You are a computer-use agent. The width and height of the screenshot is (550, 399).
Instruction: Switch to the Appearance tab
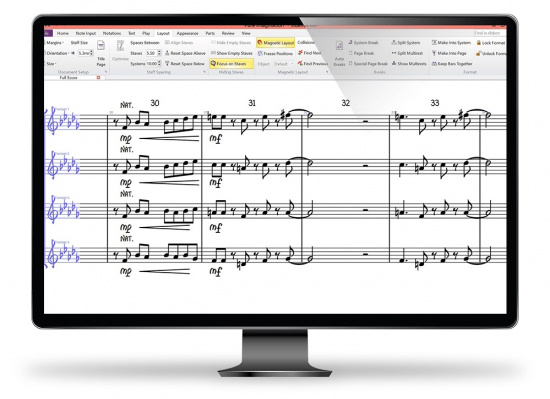[x=188, y=33]
